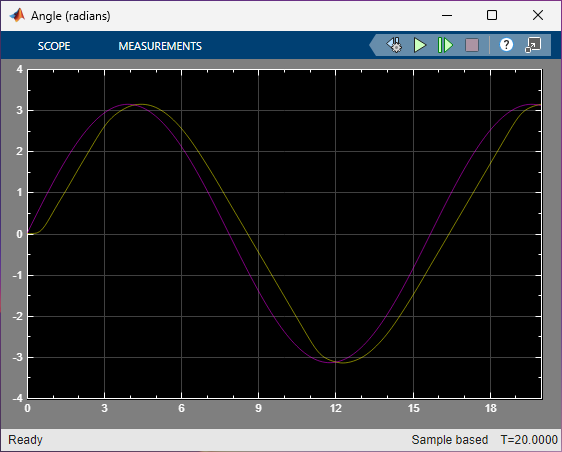The image size is (562, 452).
Task: Click the y-axis tick label -3
Action: coord(18,357)
